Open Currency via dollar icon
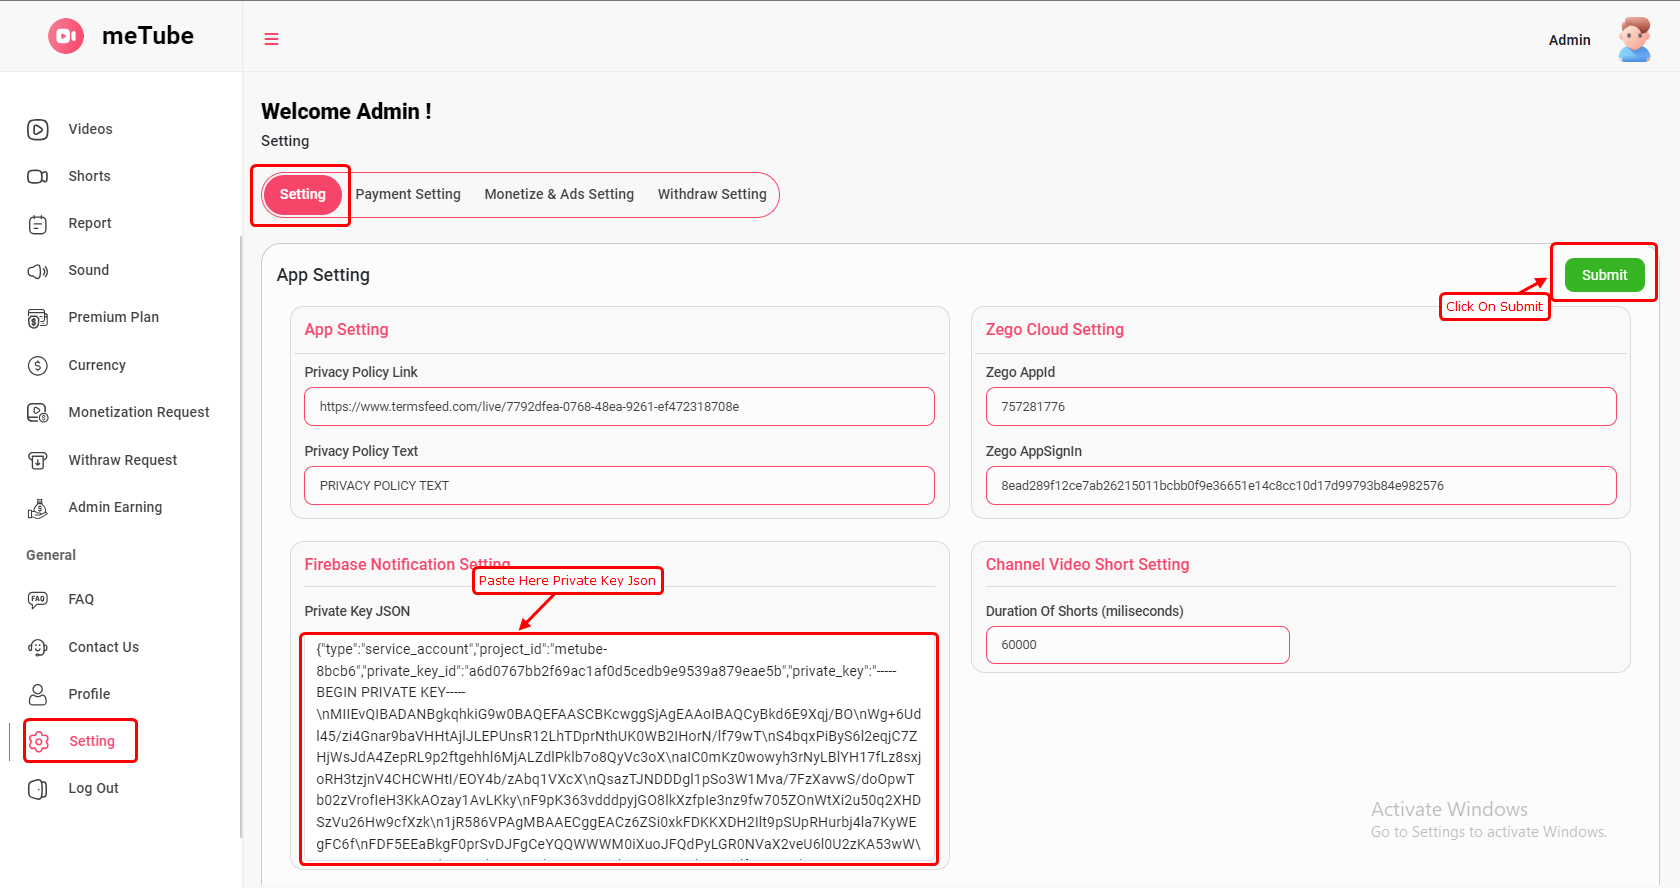1680x888 pixels. pos(38,365)
